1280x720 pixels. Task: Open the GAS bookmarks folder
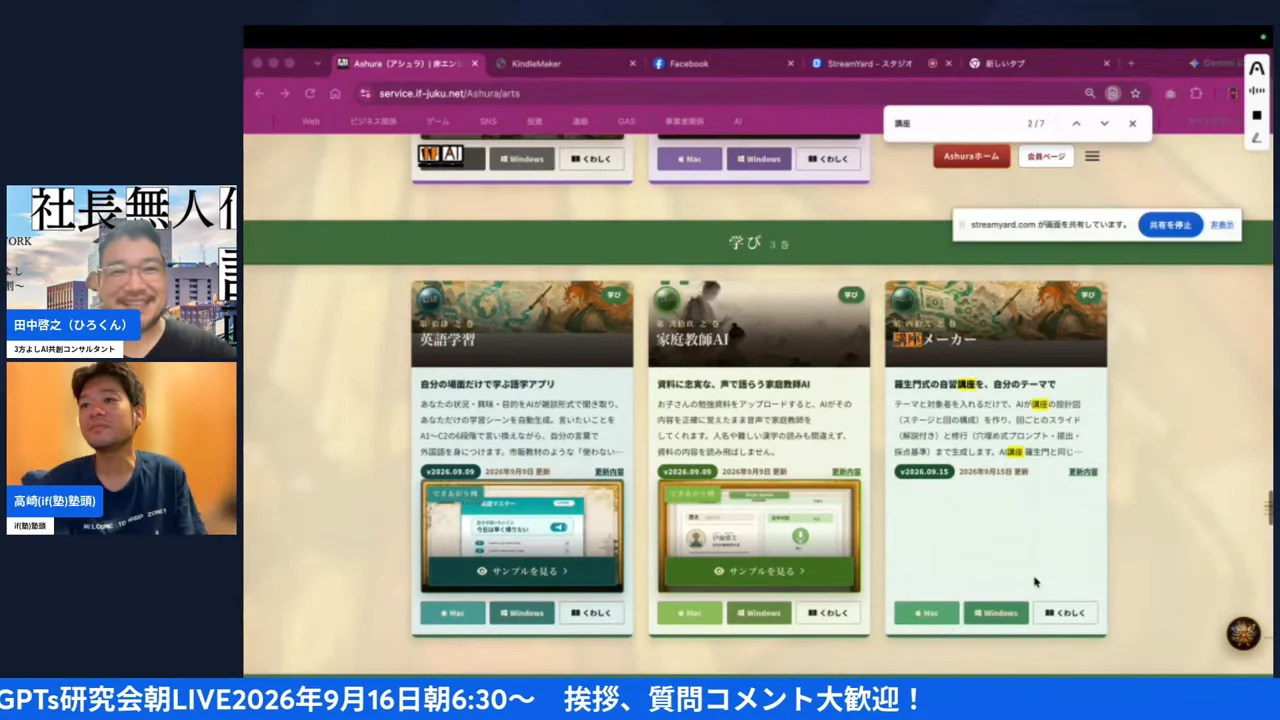coord(627,121)
